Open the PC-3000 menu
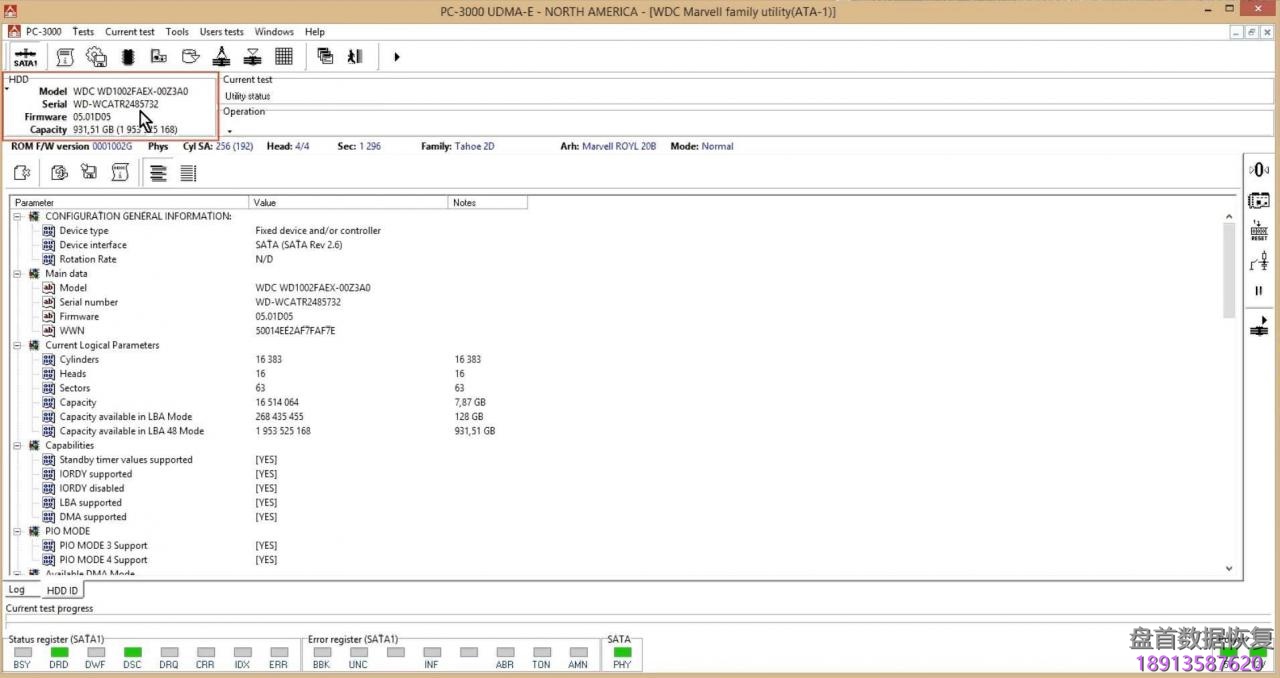Image resolution: width=1280 pixels, height=678 pixels. point(42,31)
